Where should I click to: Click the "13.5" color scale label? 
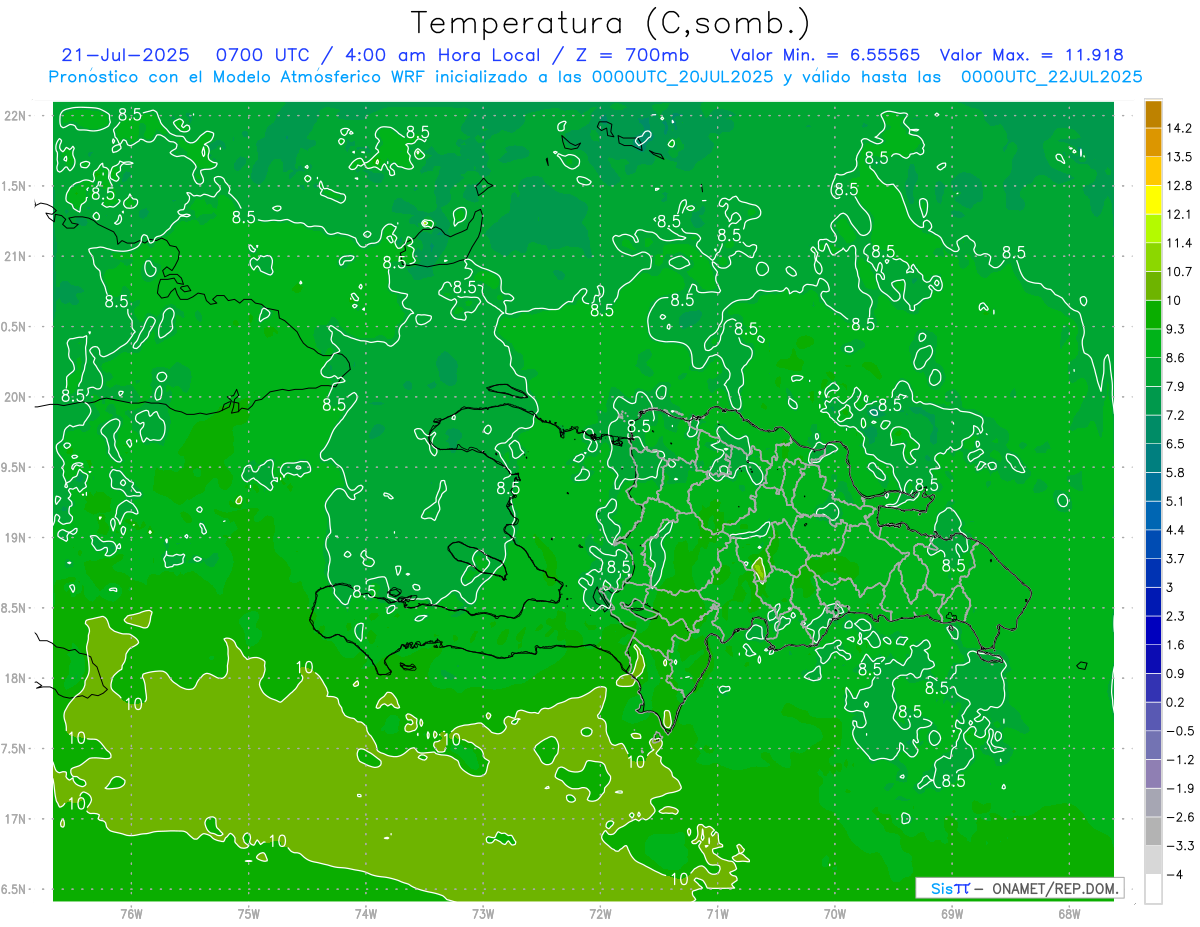pos(1181,157)
